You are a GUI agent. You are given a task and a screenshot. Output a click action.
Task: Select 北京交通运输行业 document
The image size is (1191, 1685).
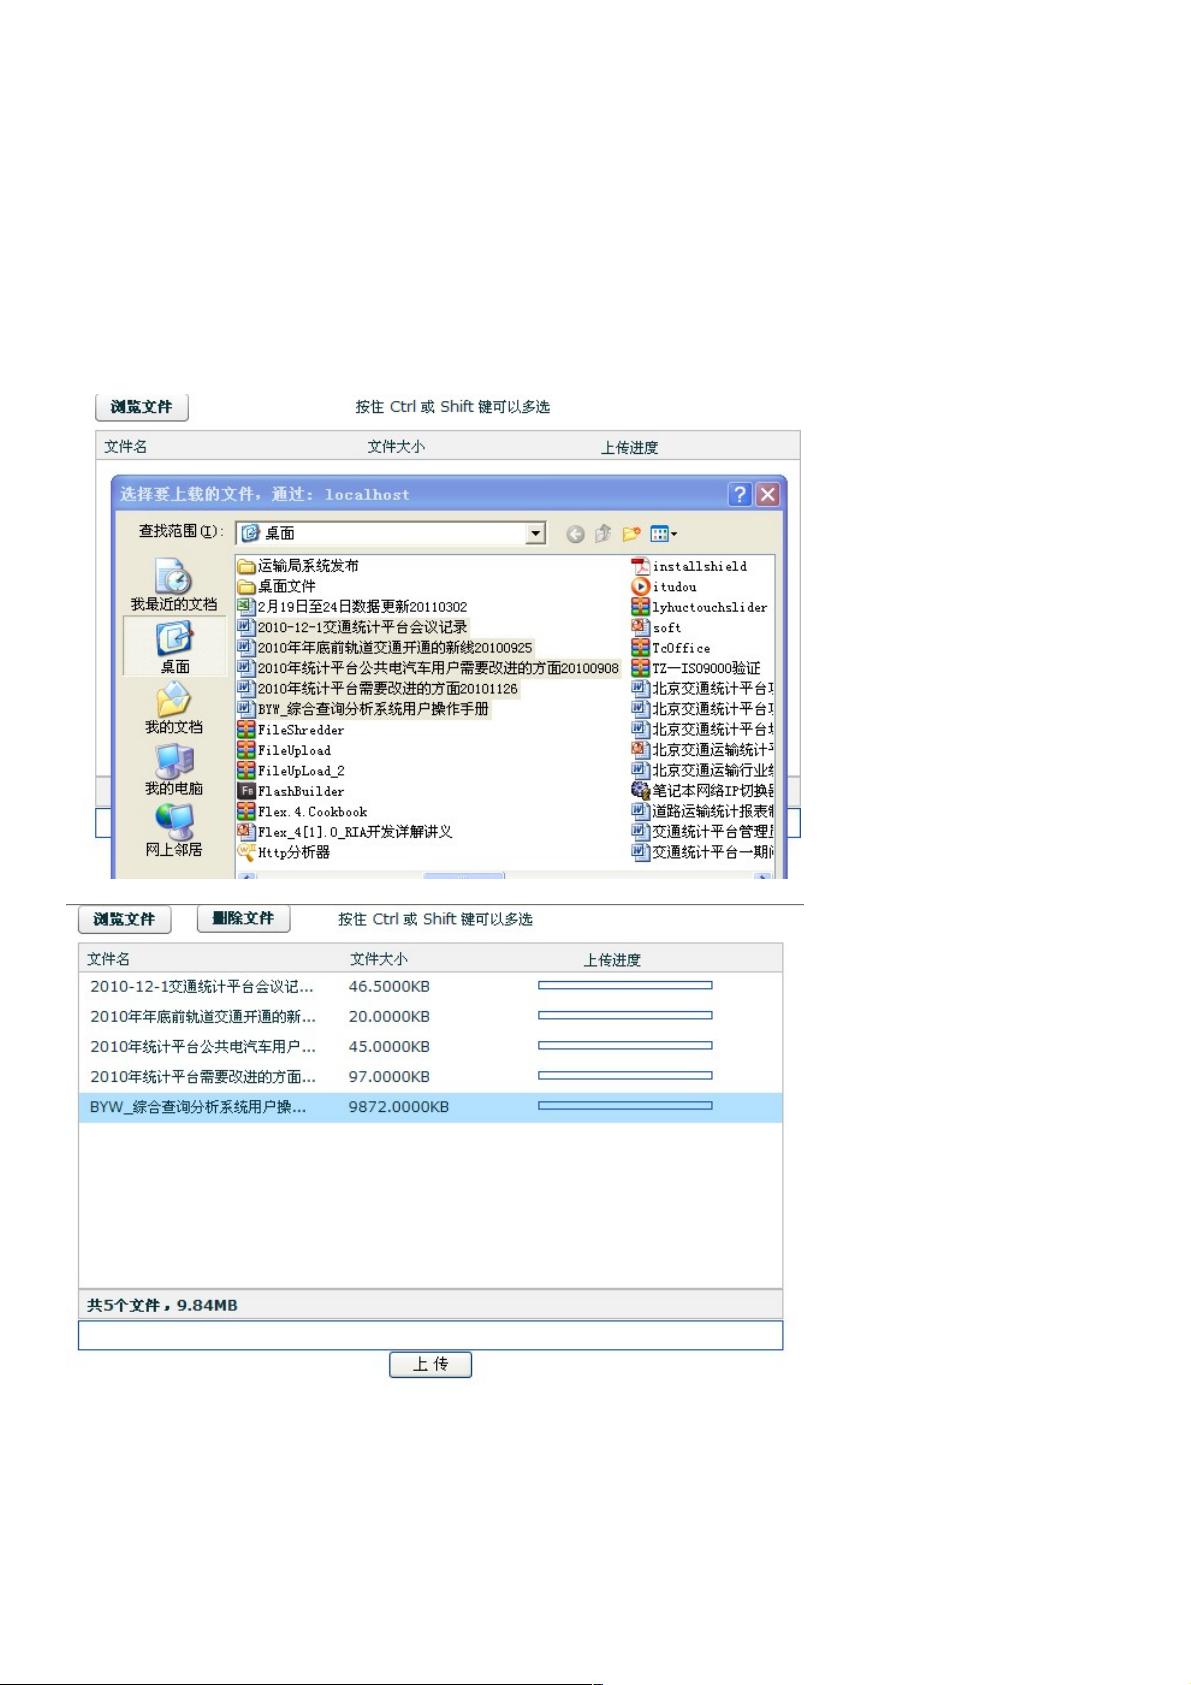pos(703,770)
